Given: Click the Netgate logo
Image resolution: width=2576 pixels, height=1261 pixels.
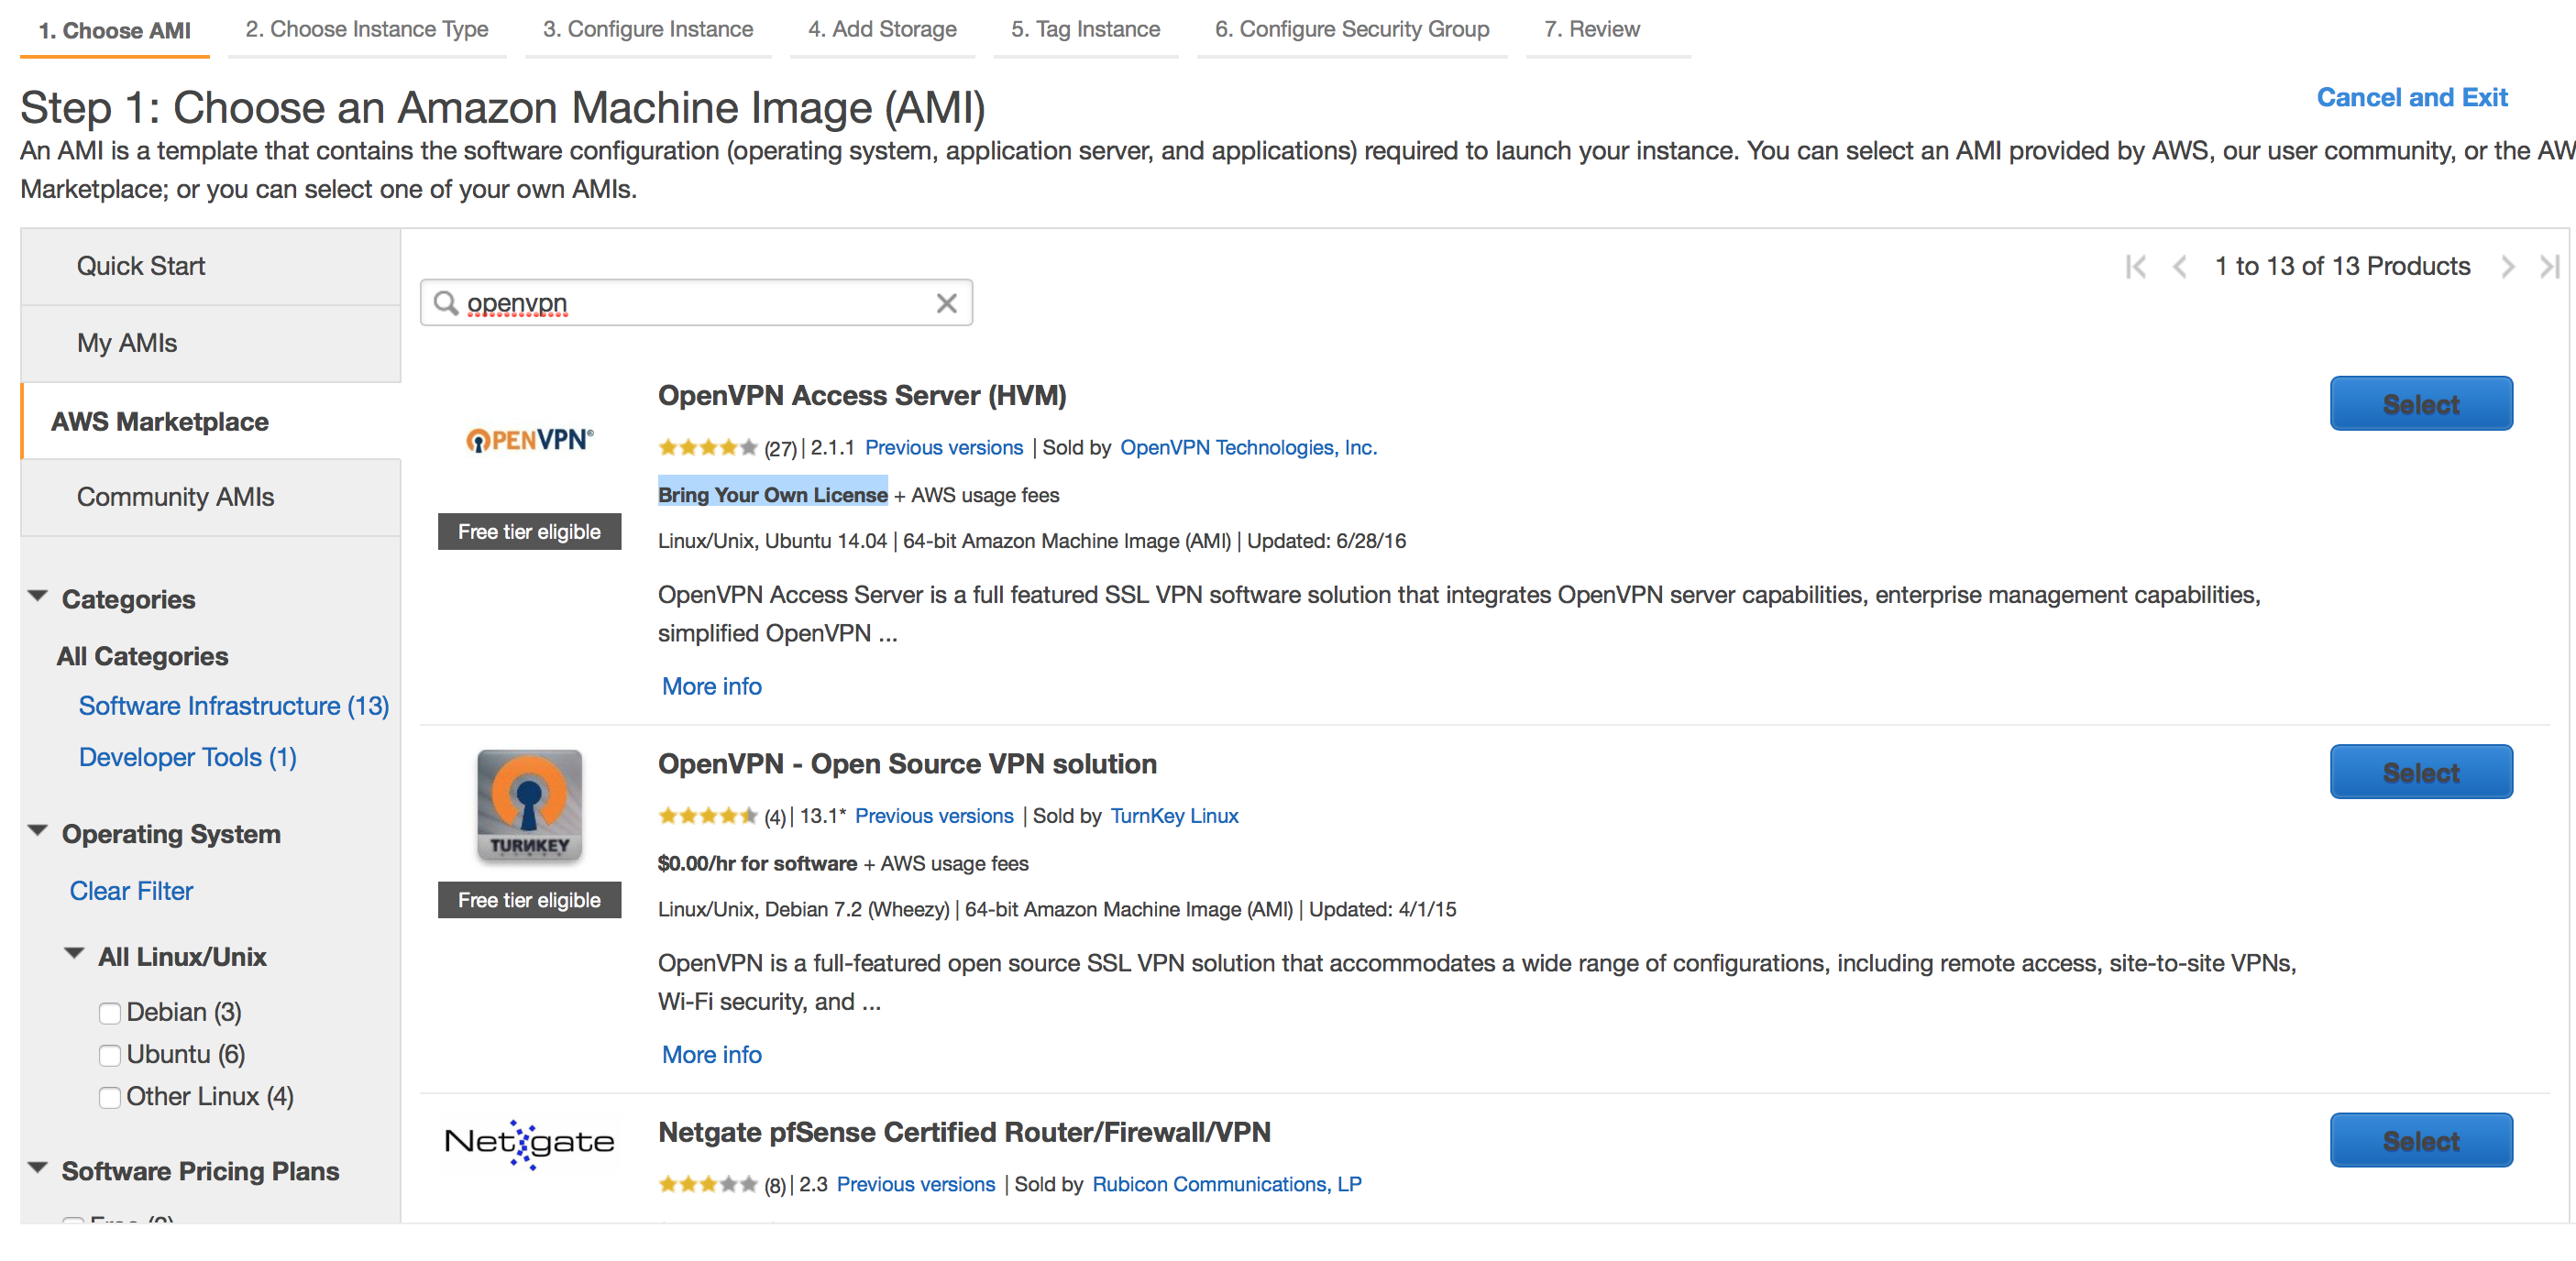Looking at the screenshot, I should click(x=529, y=1143).
